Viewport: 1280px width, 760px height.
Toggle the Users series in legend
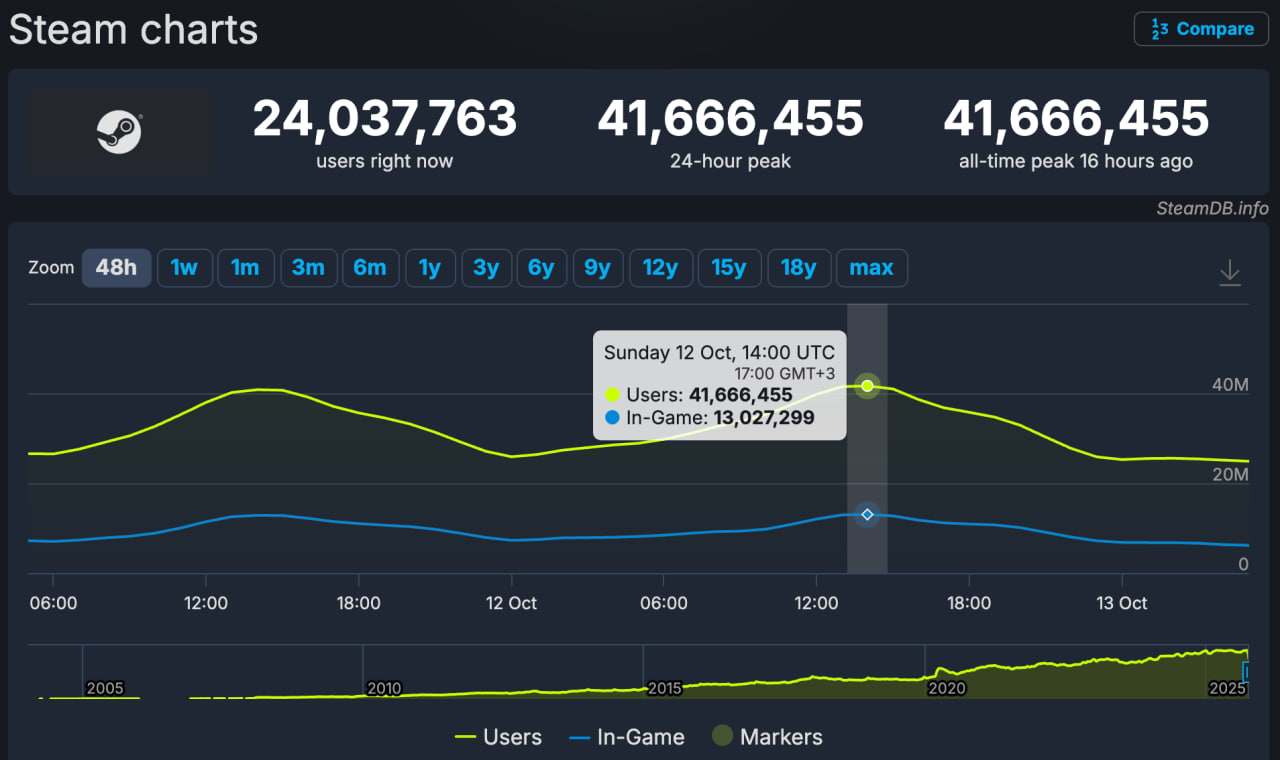click(x=498, y=737)
